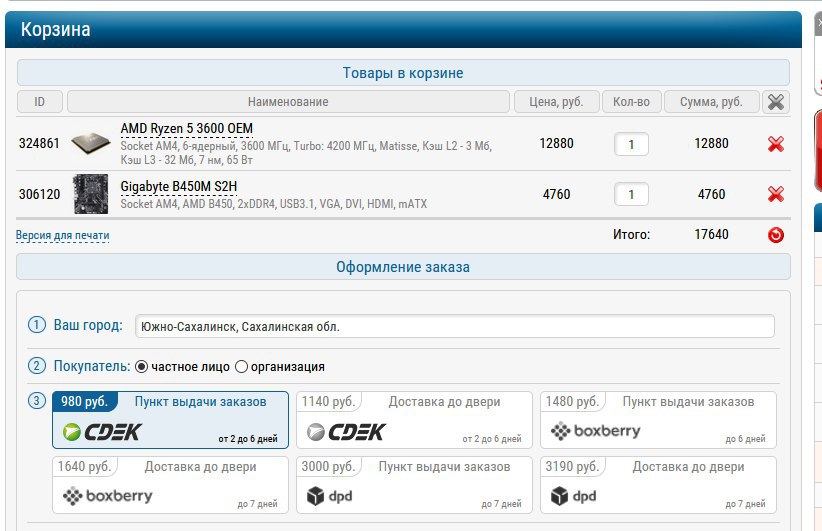822x531 pixels.
Task: Open Gigabyte B450M S2H product link
Action: coord(179,187)
